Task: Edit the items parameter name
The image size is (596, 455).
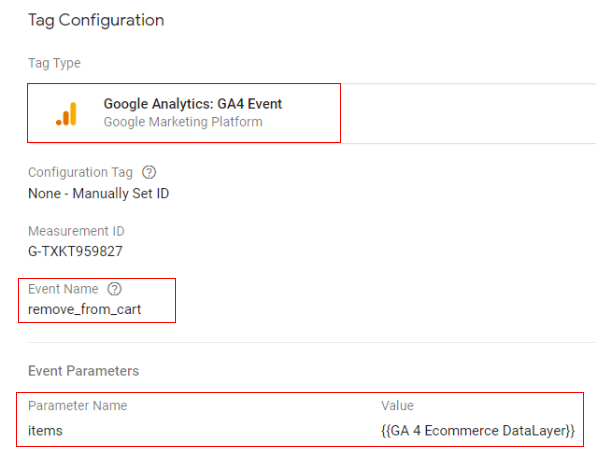Action: 45,431
